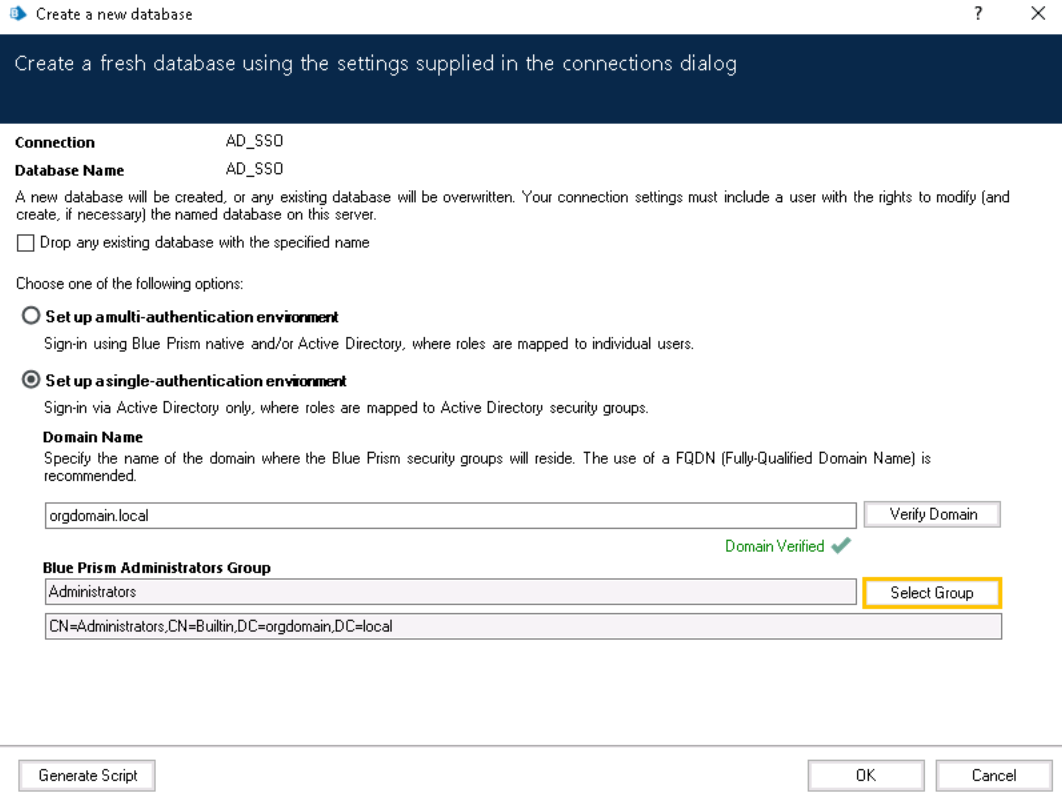The image size is (1062, 802).
Task: Click the green Domain Verified checkmark
Action: tap(841, 545)
